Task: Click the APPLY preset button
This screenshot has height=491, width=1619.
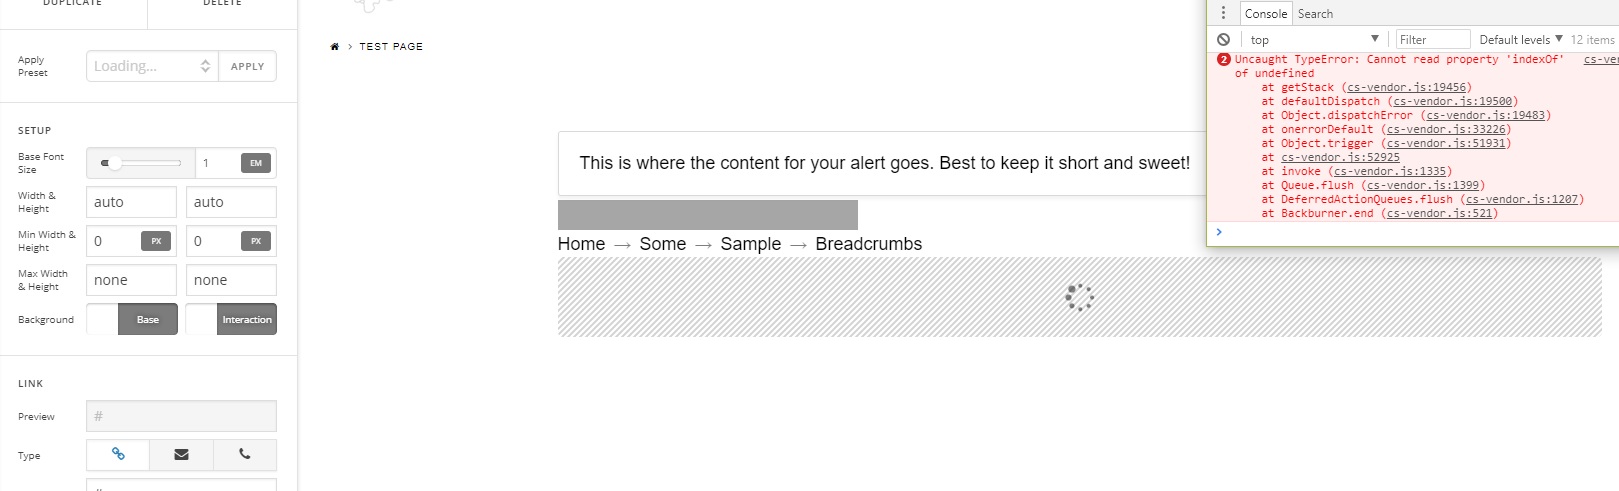Action: pyautogui.click(x=247, y=66)
